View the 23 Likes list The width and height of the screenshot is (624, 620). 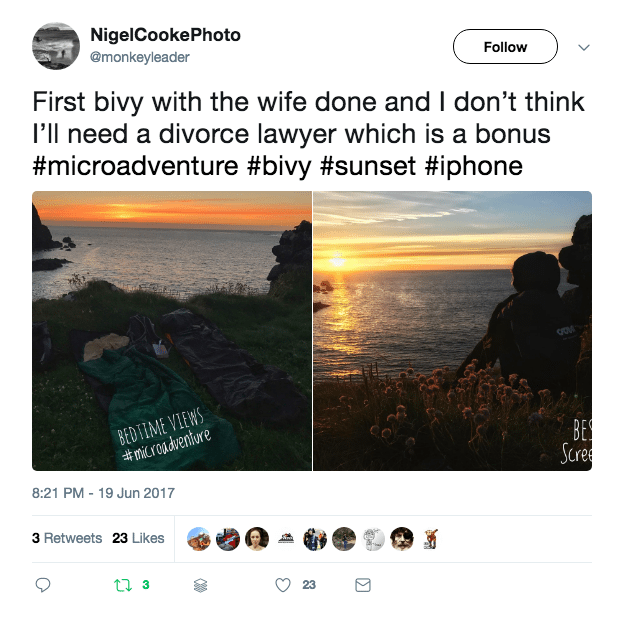pos(138,538)
